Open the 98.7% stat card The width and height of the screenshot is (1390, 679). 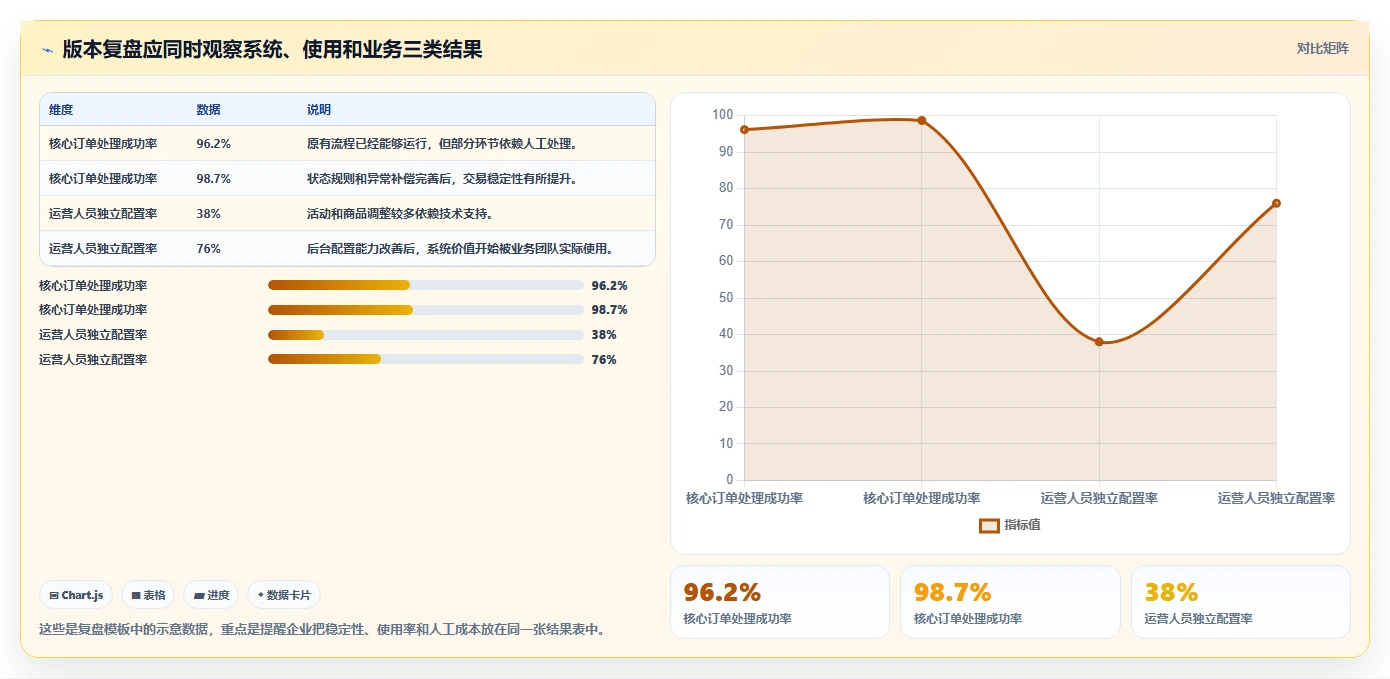pyautogui.click(x=1010, y=602)
